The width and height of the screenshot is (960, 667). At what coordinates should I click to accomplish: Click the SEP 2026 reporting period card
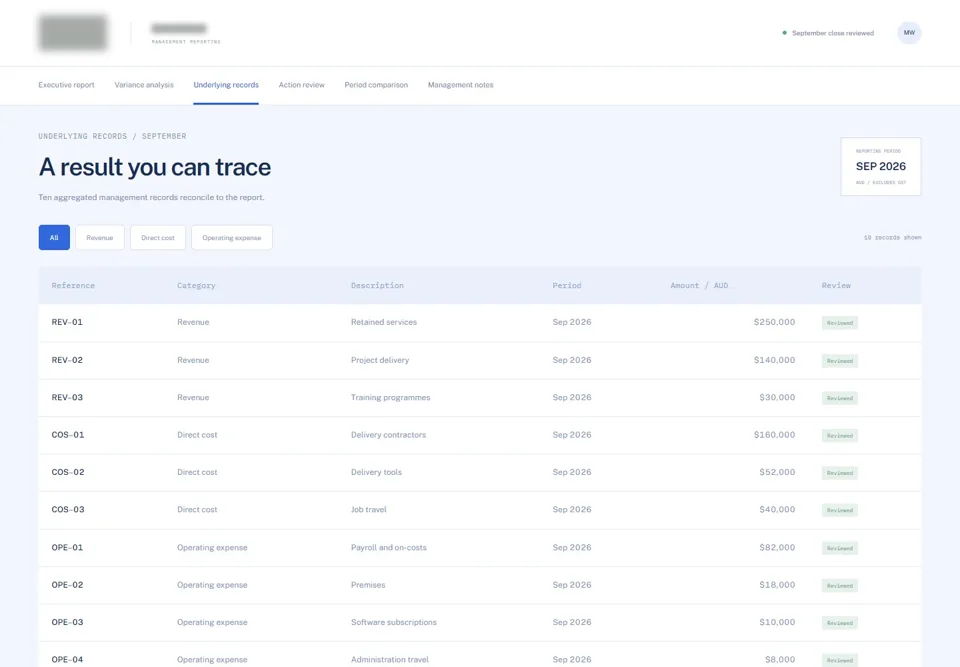[x=880, y=167]
